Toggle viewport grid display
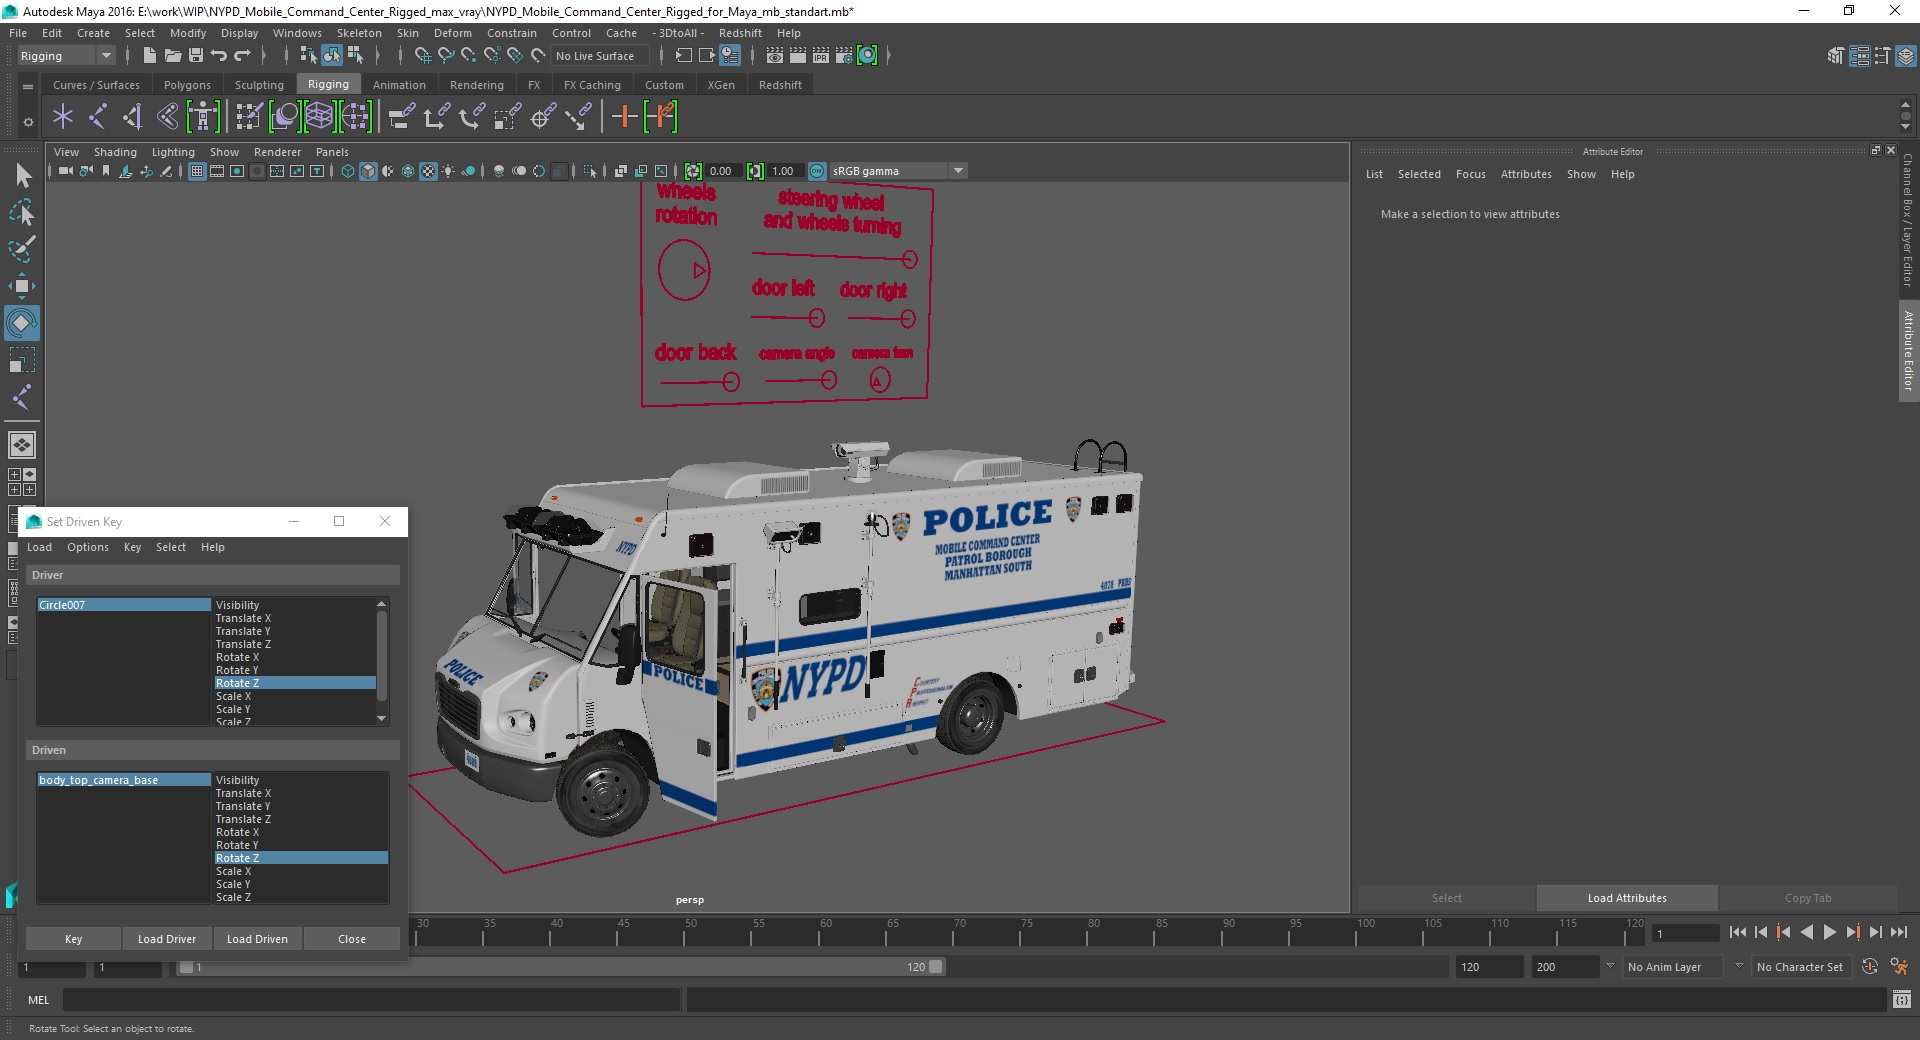 point(197,171)
